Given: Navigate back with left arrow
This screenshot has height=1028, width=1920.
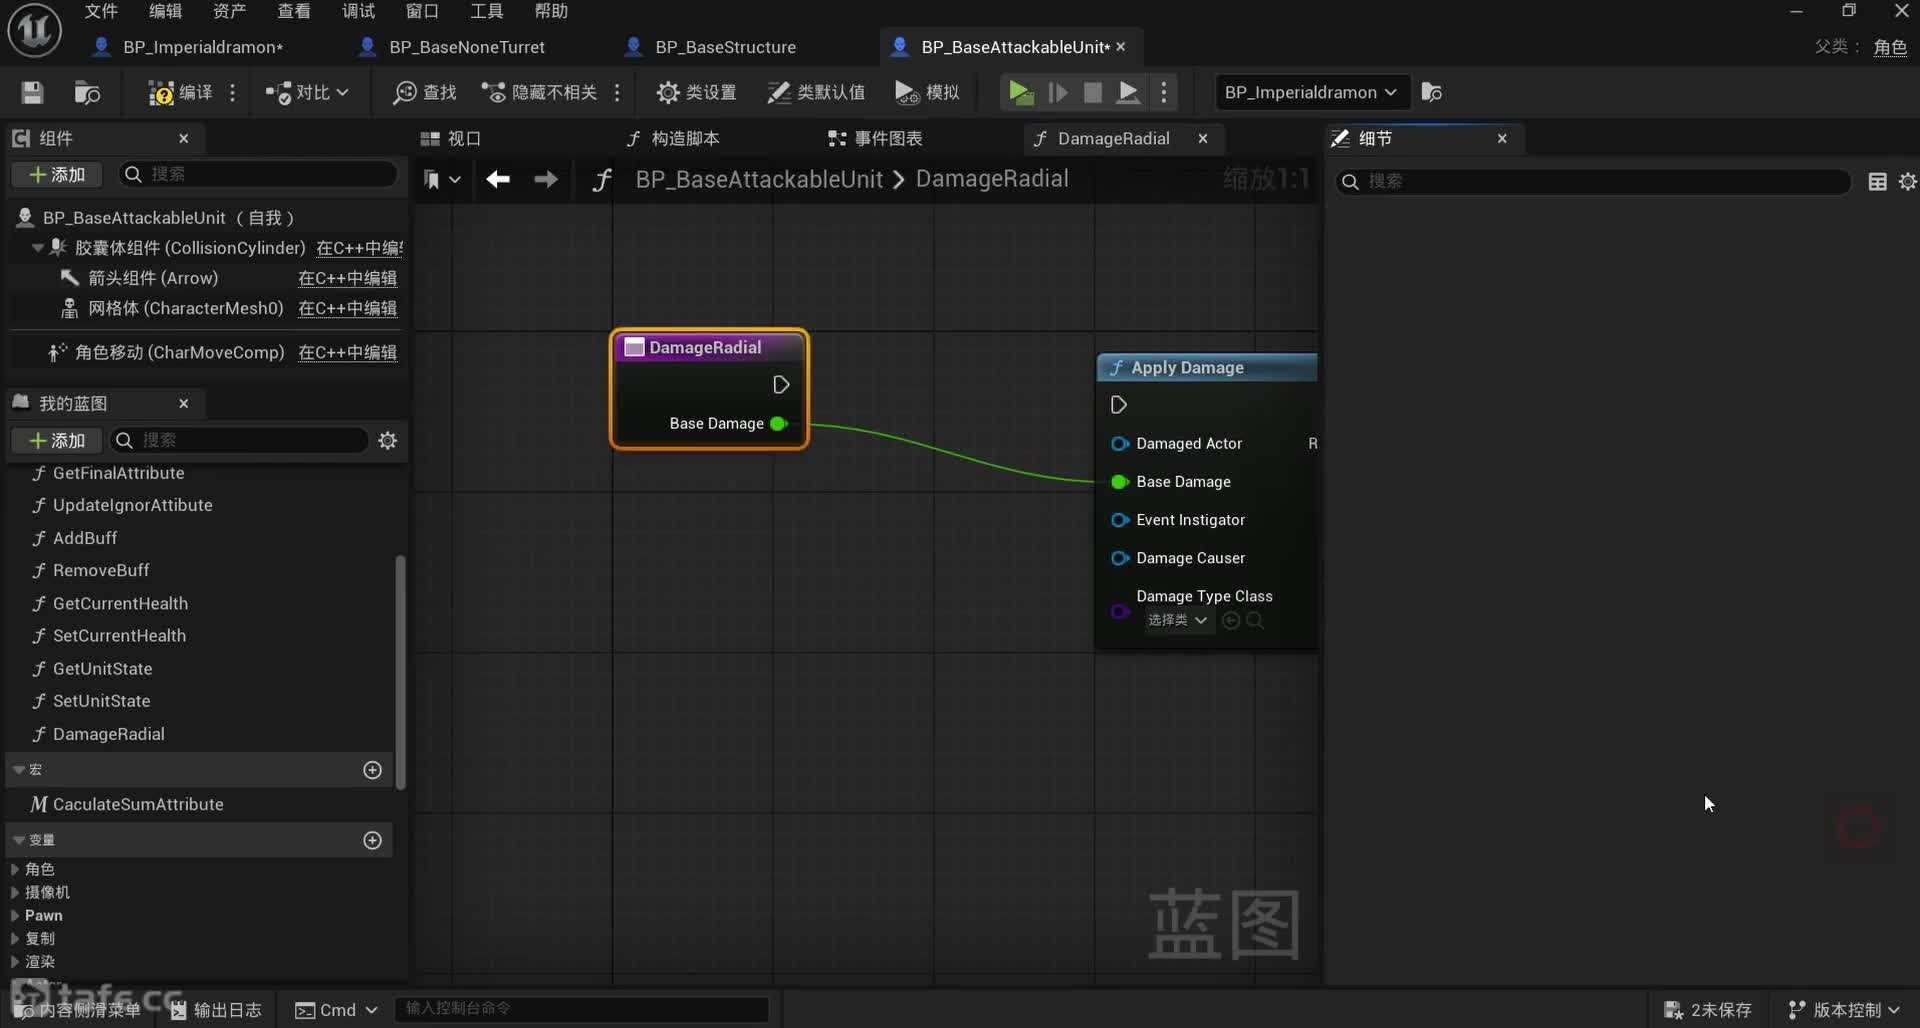Looking at the screenshot, I should click(498, 179).
